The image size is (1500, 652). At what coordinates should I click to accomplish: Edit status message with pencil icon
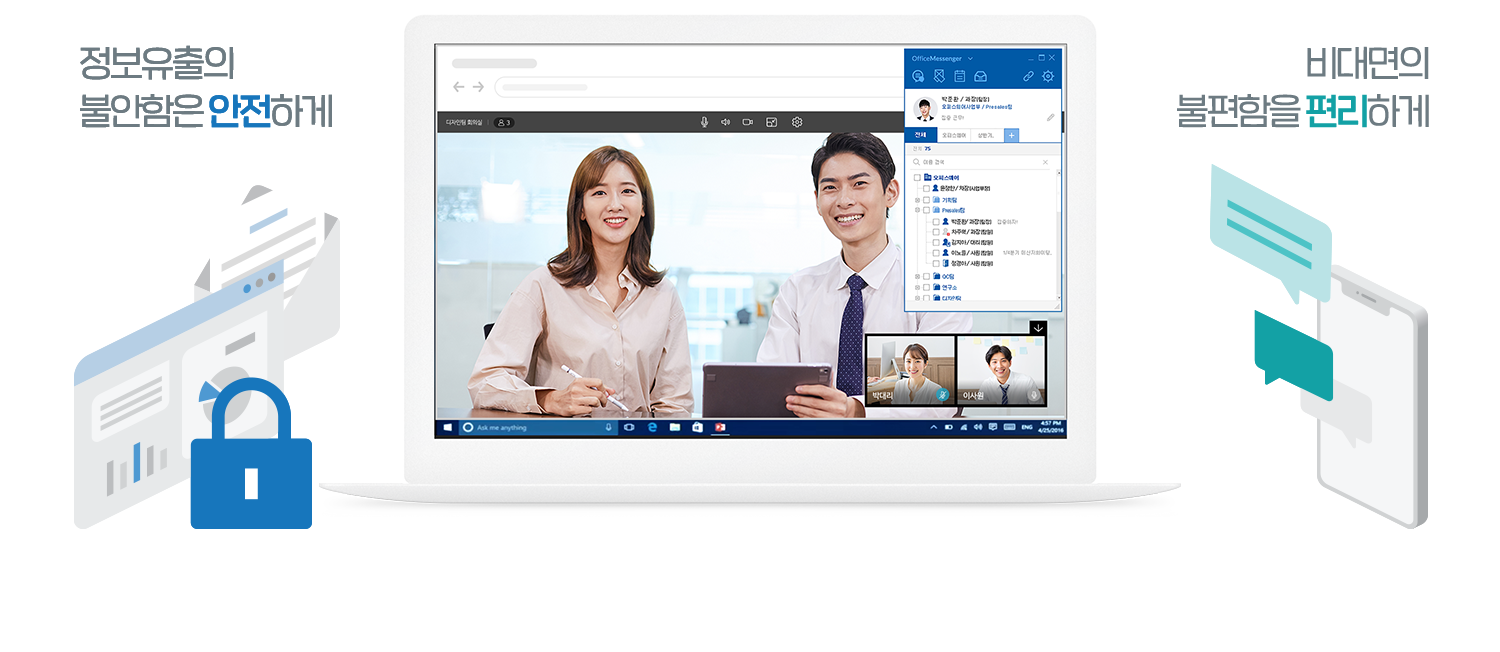(1050, 117)
